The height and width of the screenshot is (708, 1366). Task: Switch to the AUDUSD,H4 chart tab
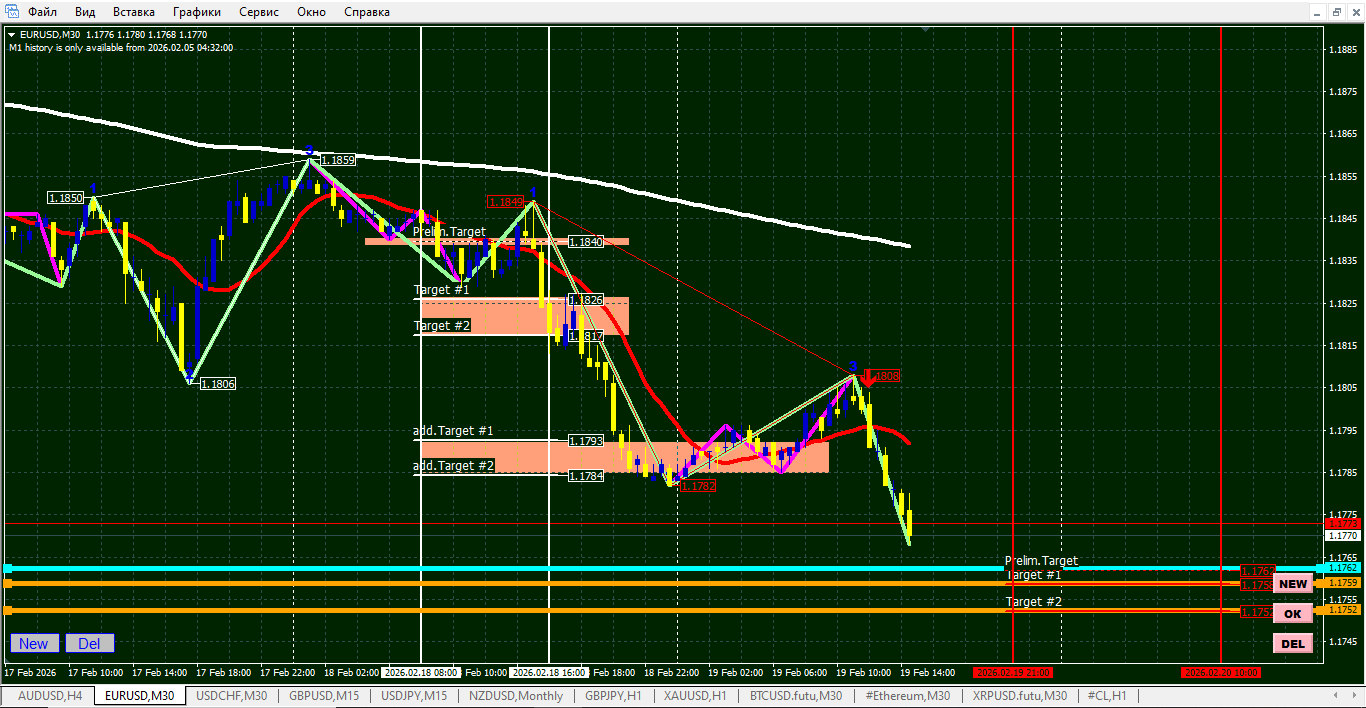coord(50,696)
